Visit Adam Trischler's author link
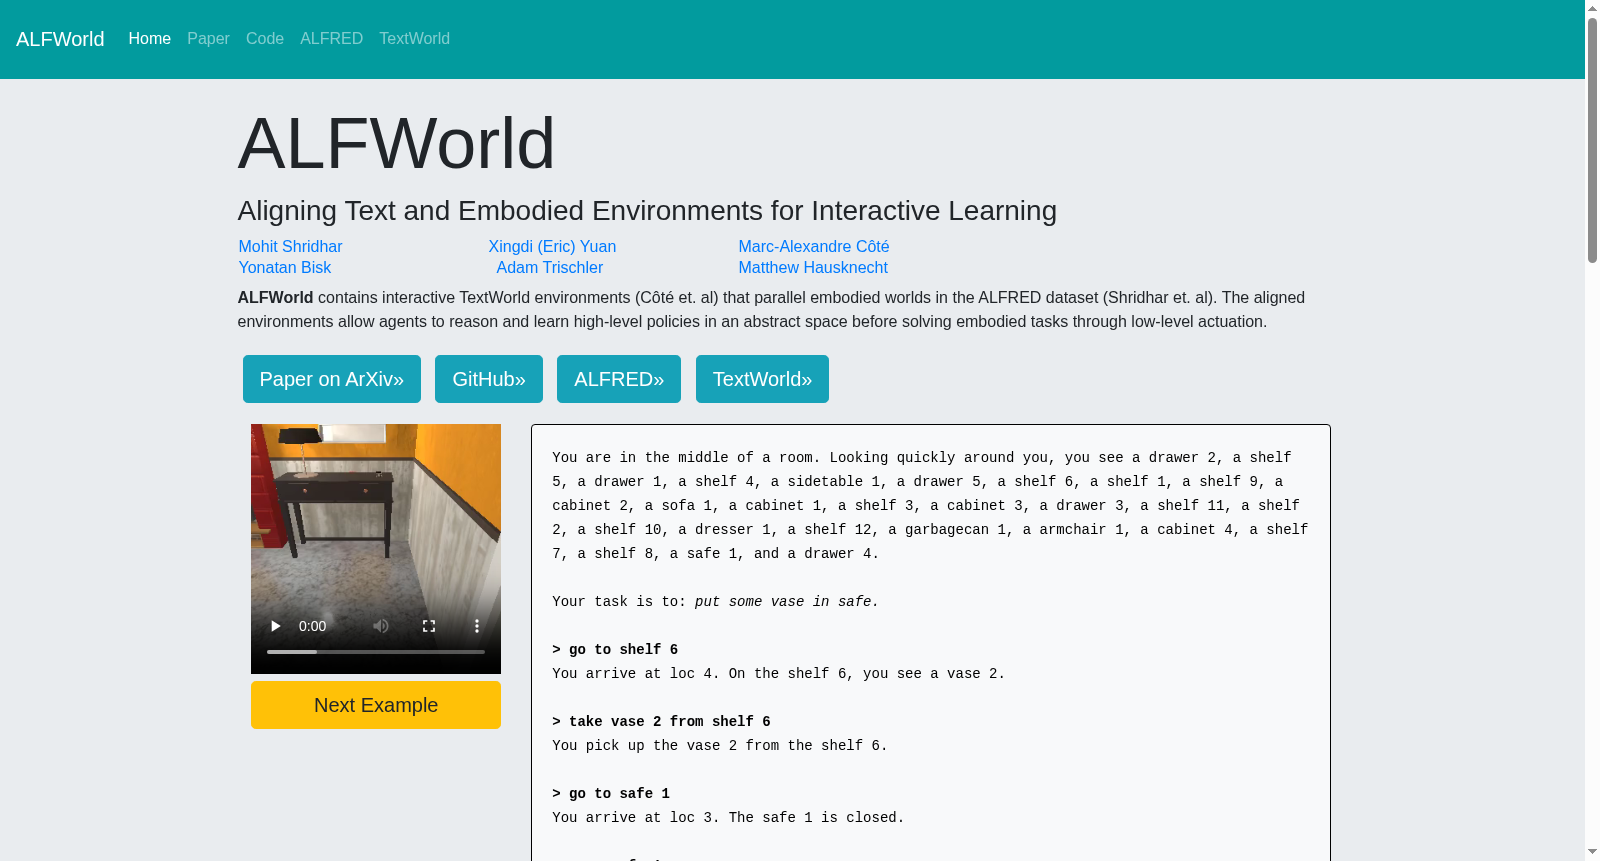This screenshot has height=861, width=1600. tap(550, 268)
